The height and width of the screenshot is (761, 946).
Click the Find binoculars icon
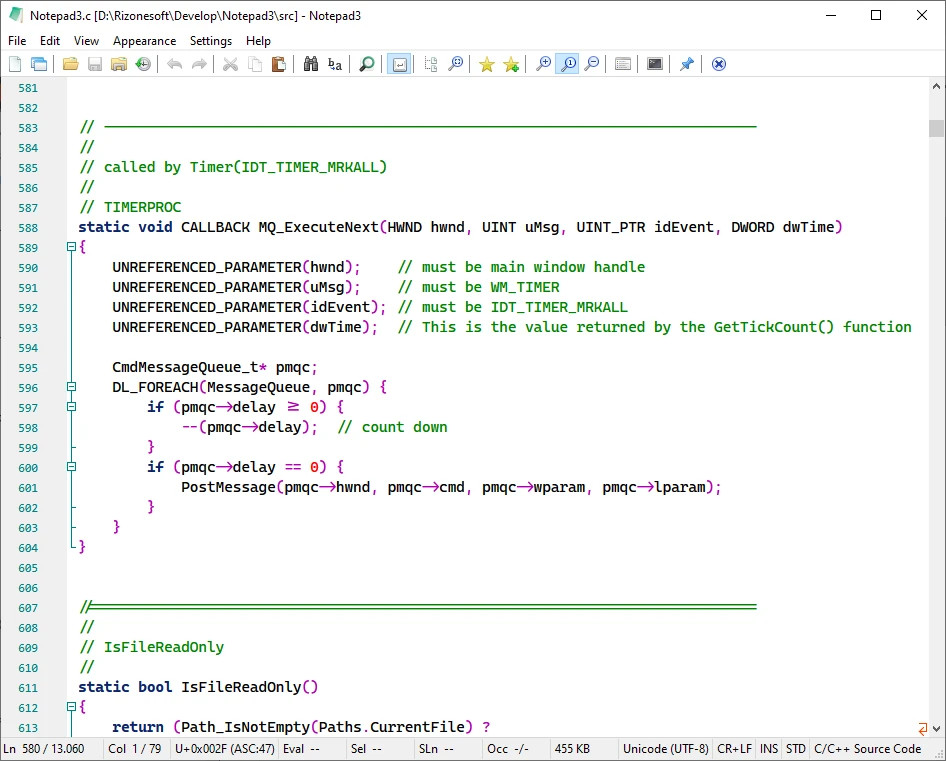(311, 64)
